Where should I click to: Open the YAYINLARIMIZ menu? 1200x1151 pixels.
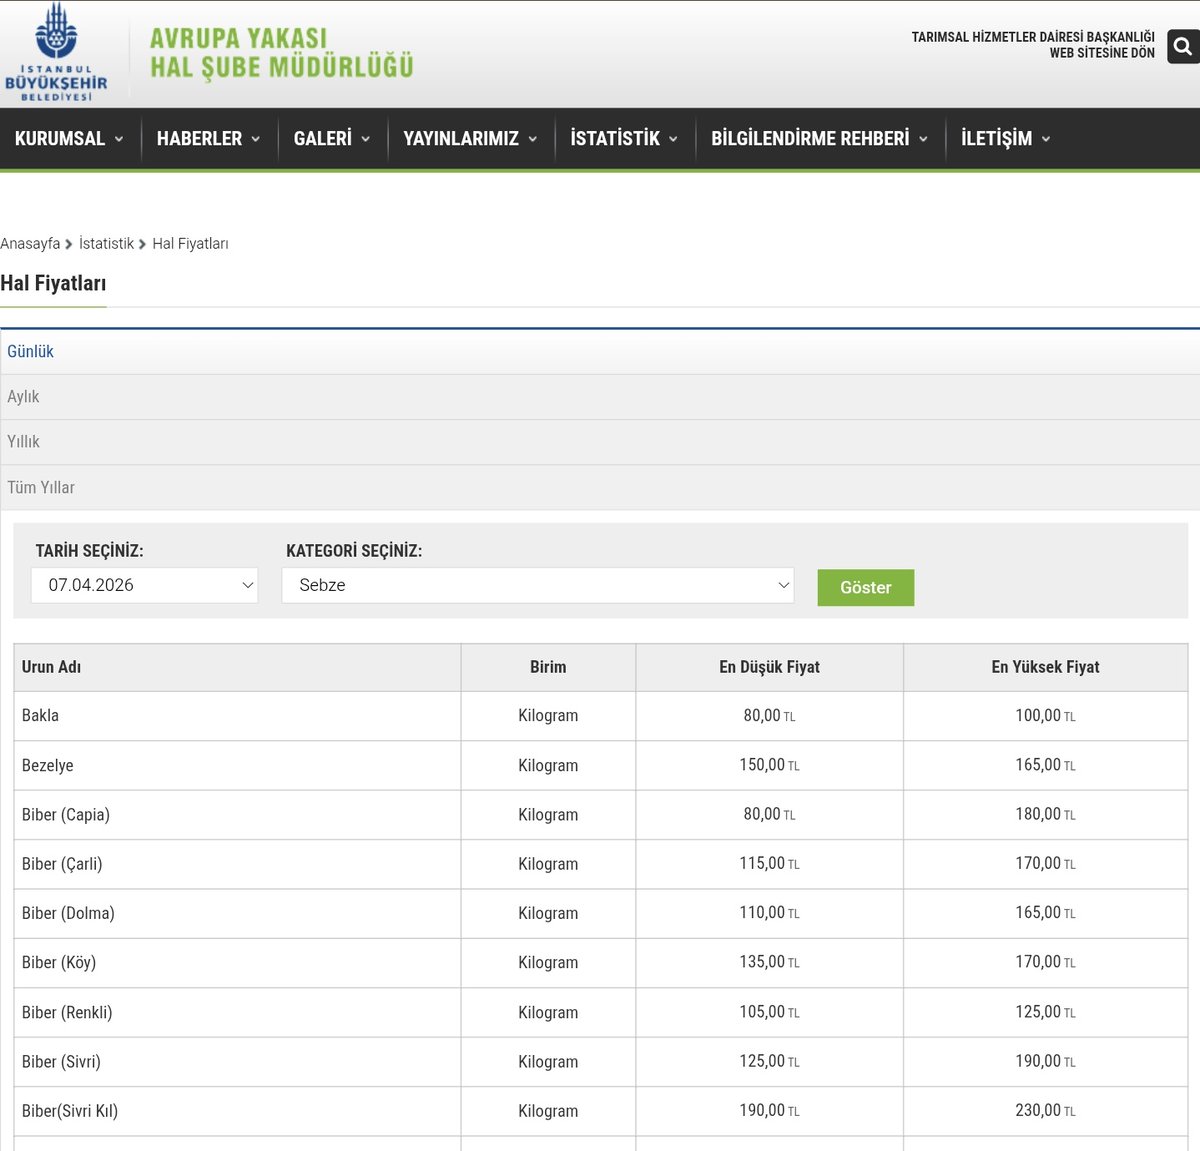click(470, 139)
